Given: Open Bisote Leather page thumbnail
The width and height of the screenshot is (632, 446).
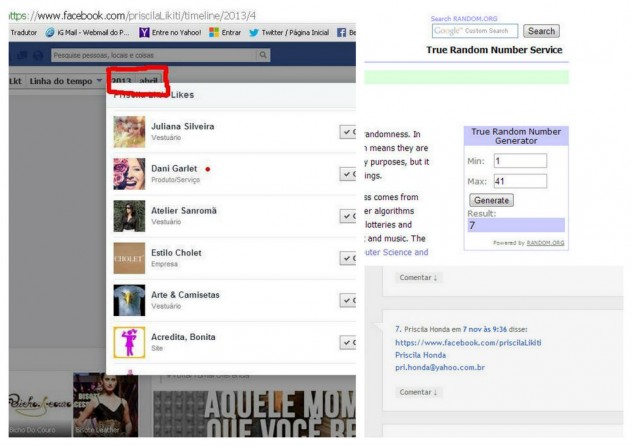Looking at the screenshot, I should (x=106, y=405).
